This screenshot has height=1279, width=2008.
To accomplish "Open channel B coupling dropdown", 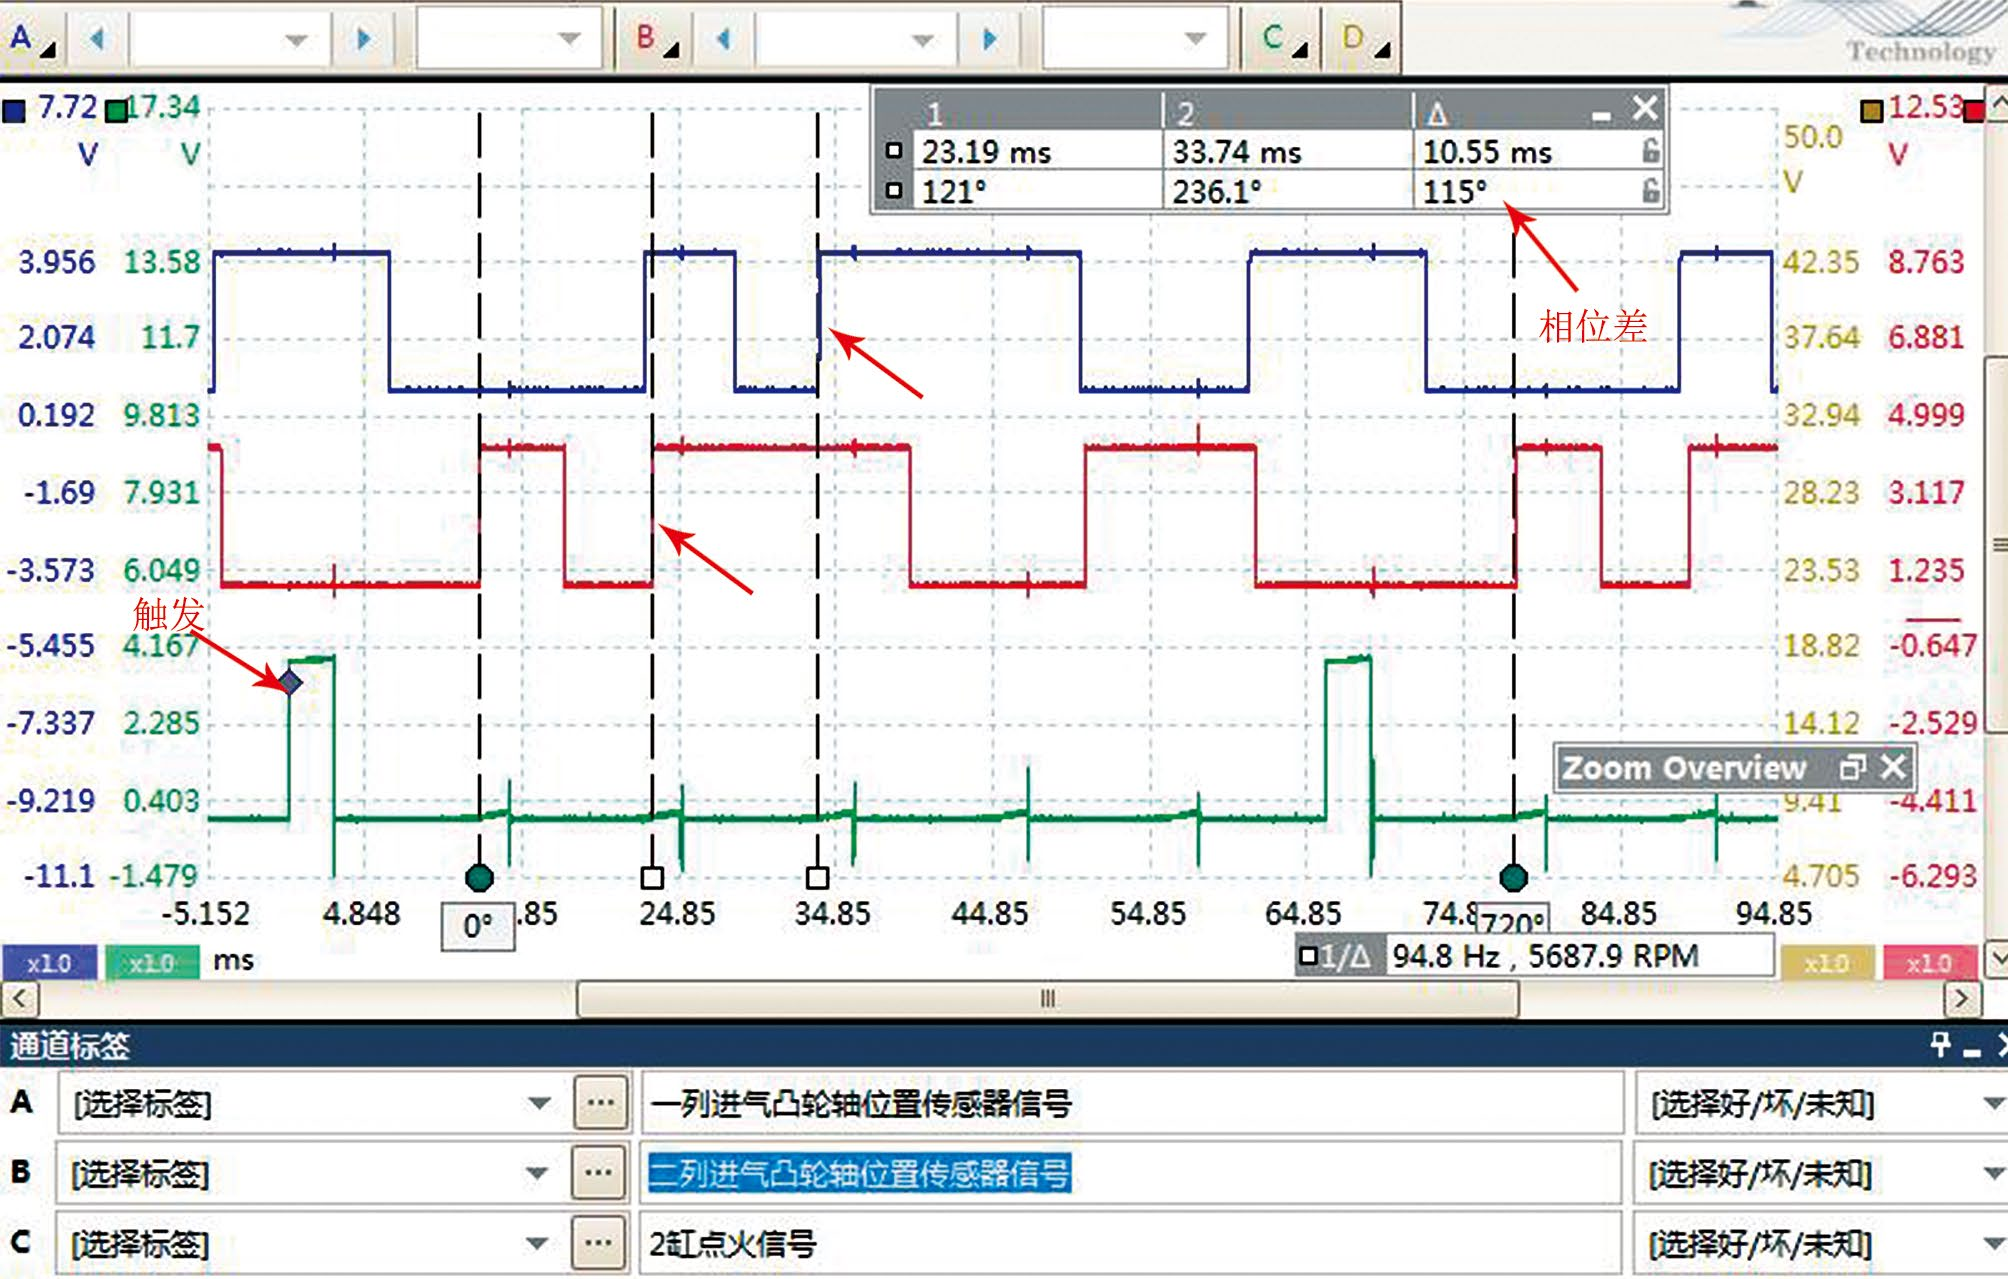I will click(x=1135, y=39).
